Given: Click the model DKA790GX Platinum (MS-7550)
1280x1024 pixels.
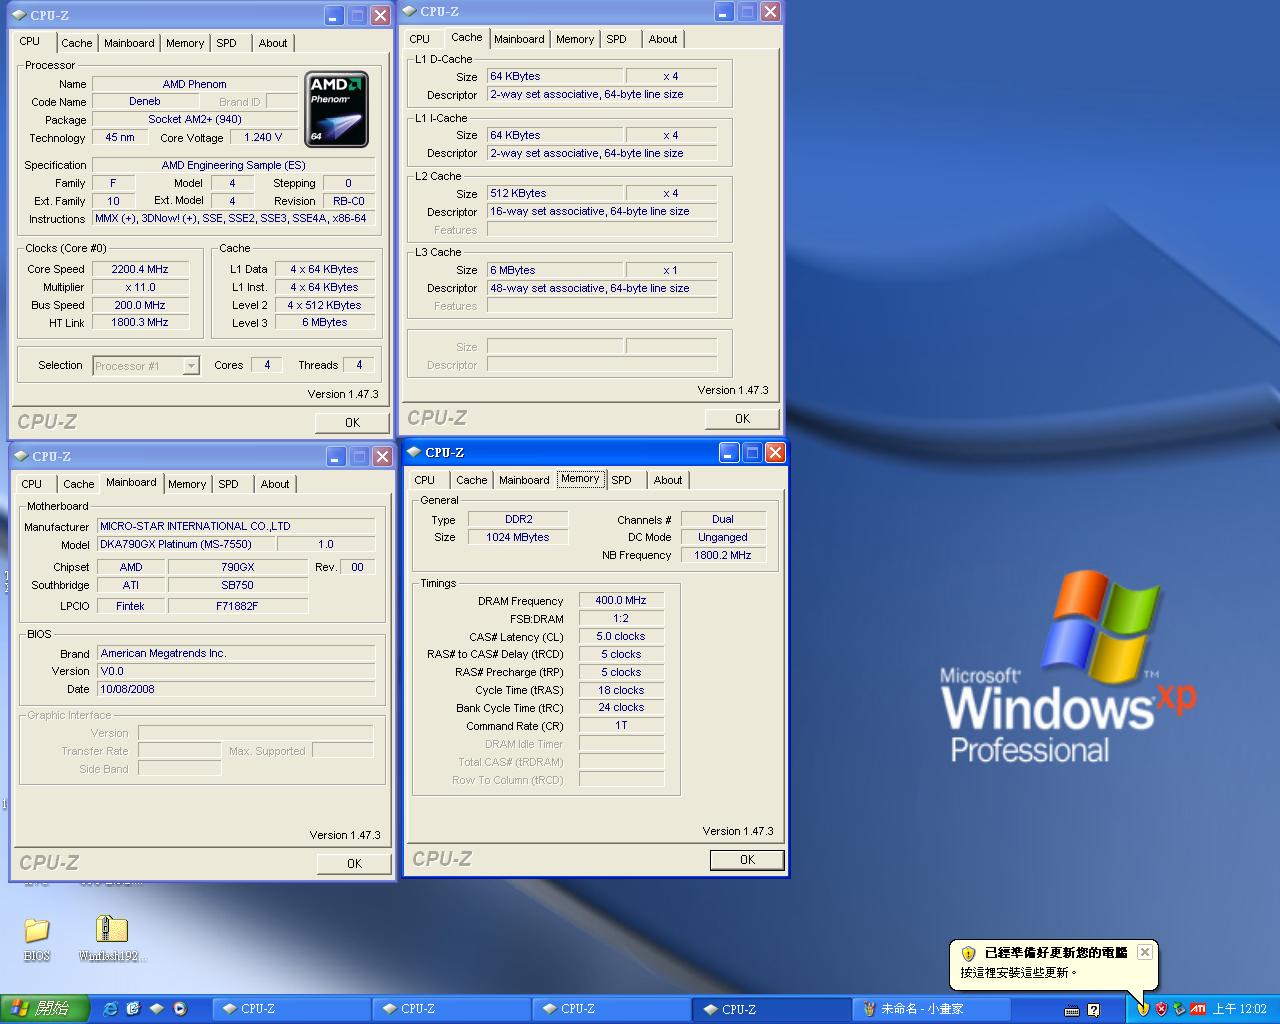Looking at the screenshot, I should [x=185, y=544].
